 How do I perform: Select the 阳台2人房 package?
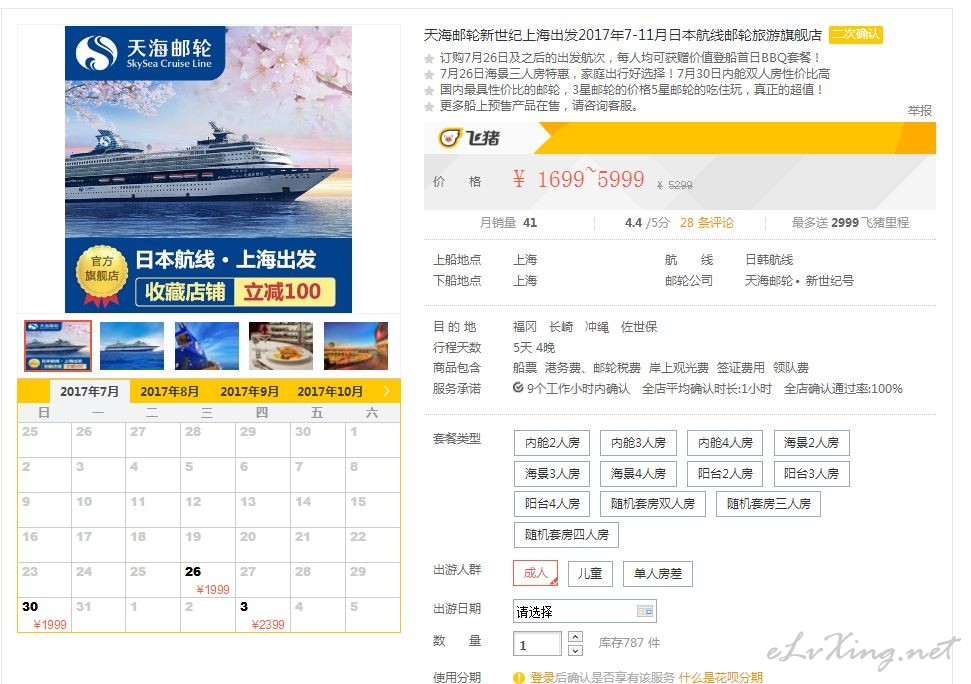click(x=725, y=474)
